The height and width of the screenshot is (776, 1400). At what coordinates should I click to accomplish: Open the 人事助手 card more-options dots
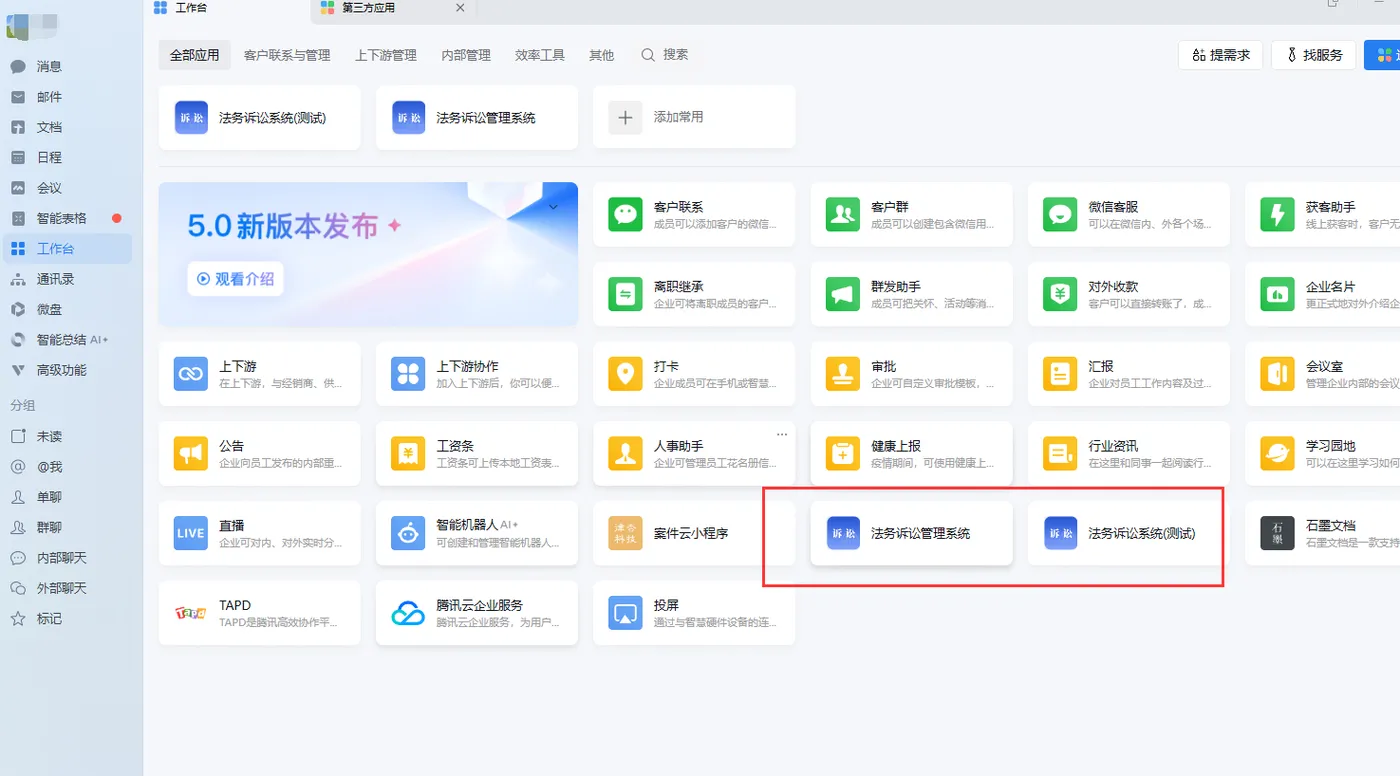pos(782,434)
